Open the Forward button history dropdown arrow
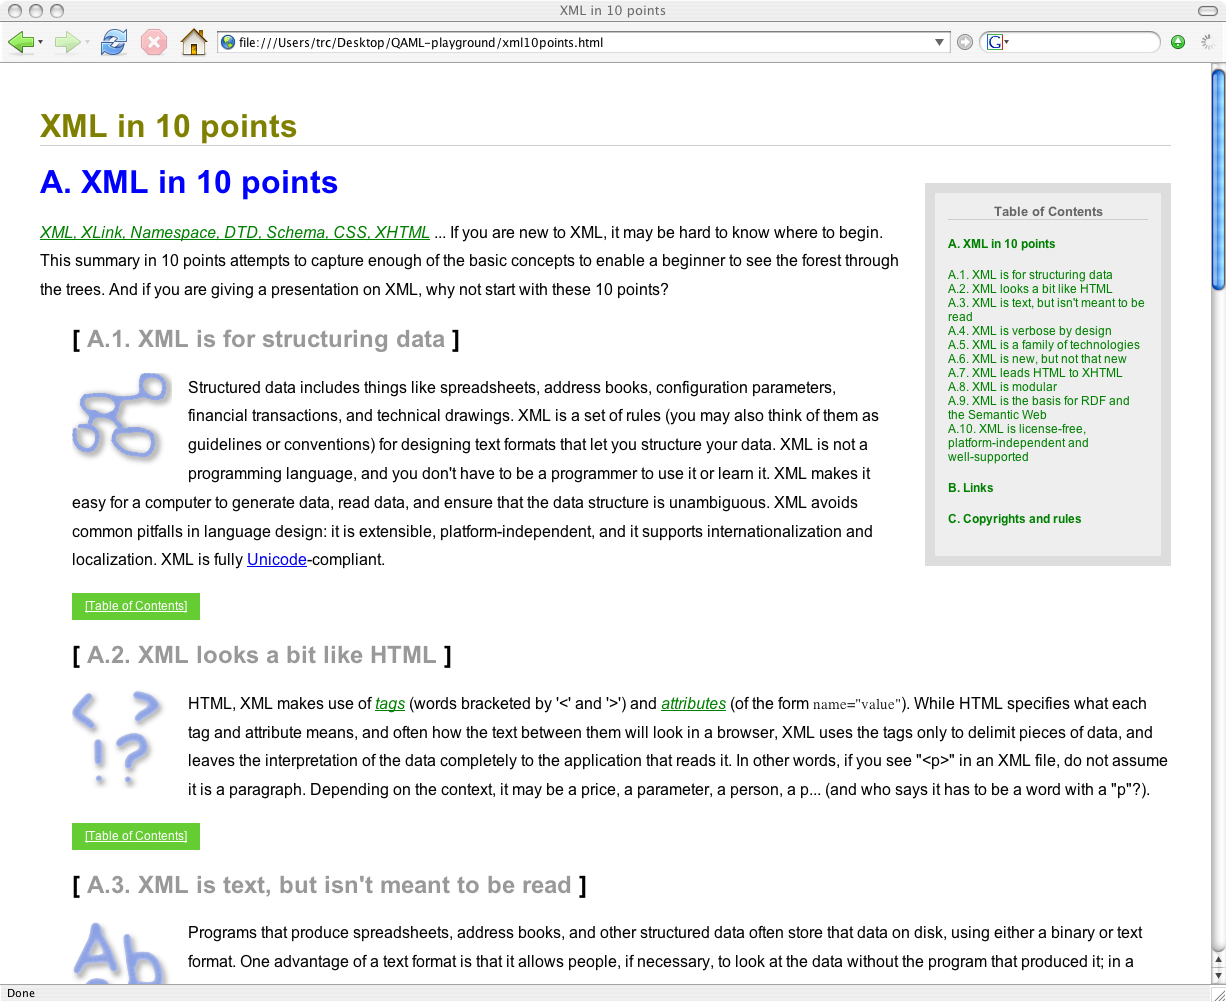Image resolution: width=1226 pixels, height=1002 pixels. tap(87, 43)
